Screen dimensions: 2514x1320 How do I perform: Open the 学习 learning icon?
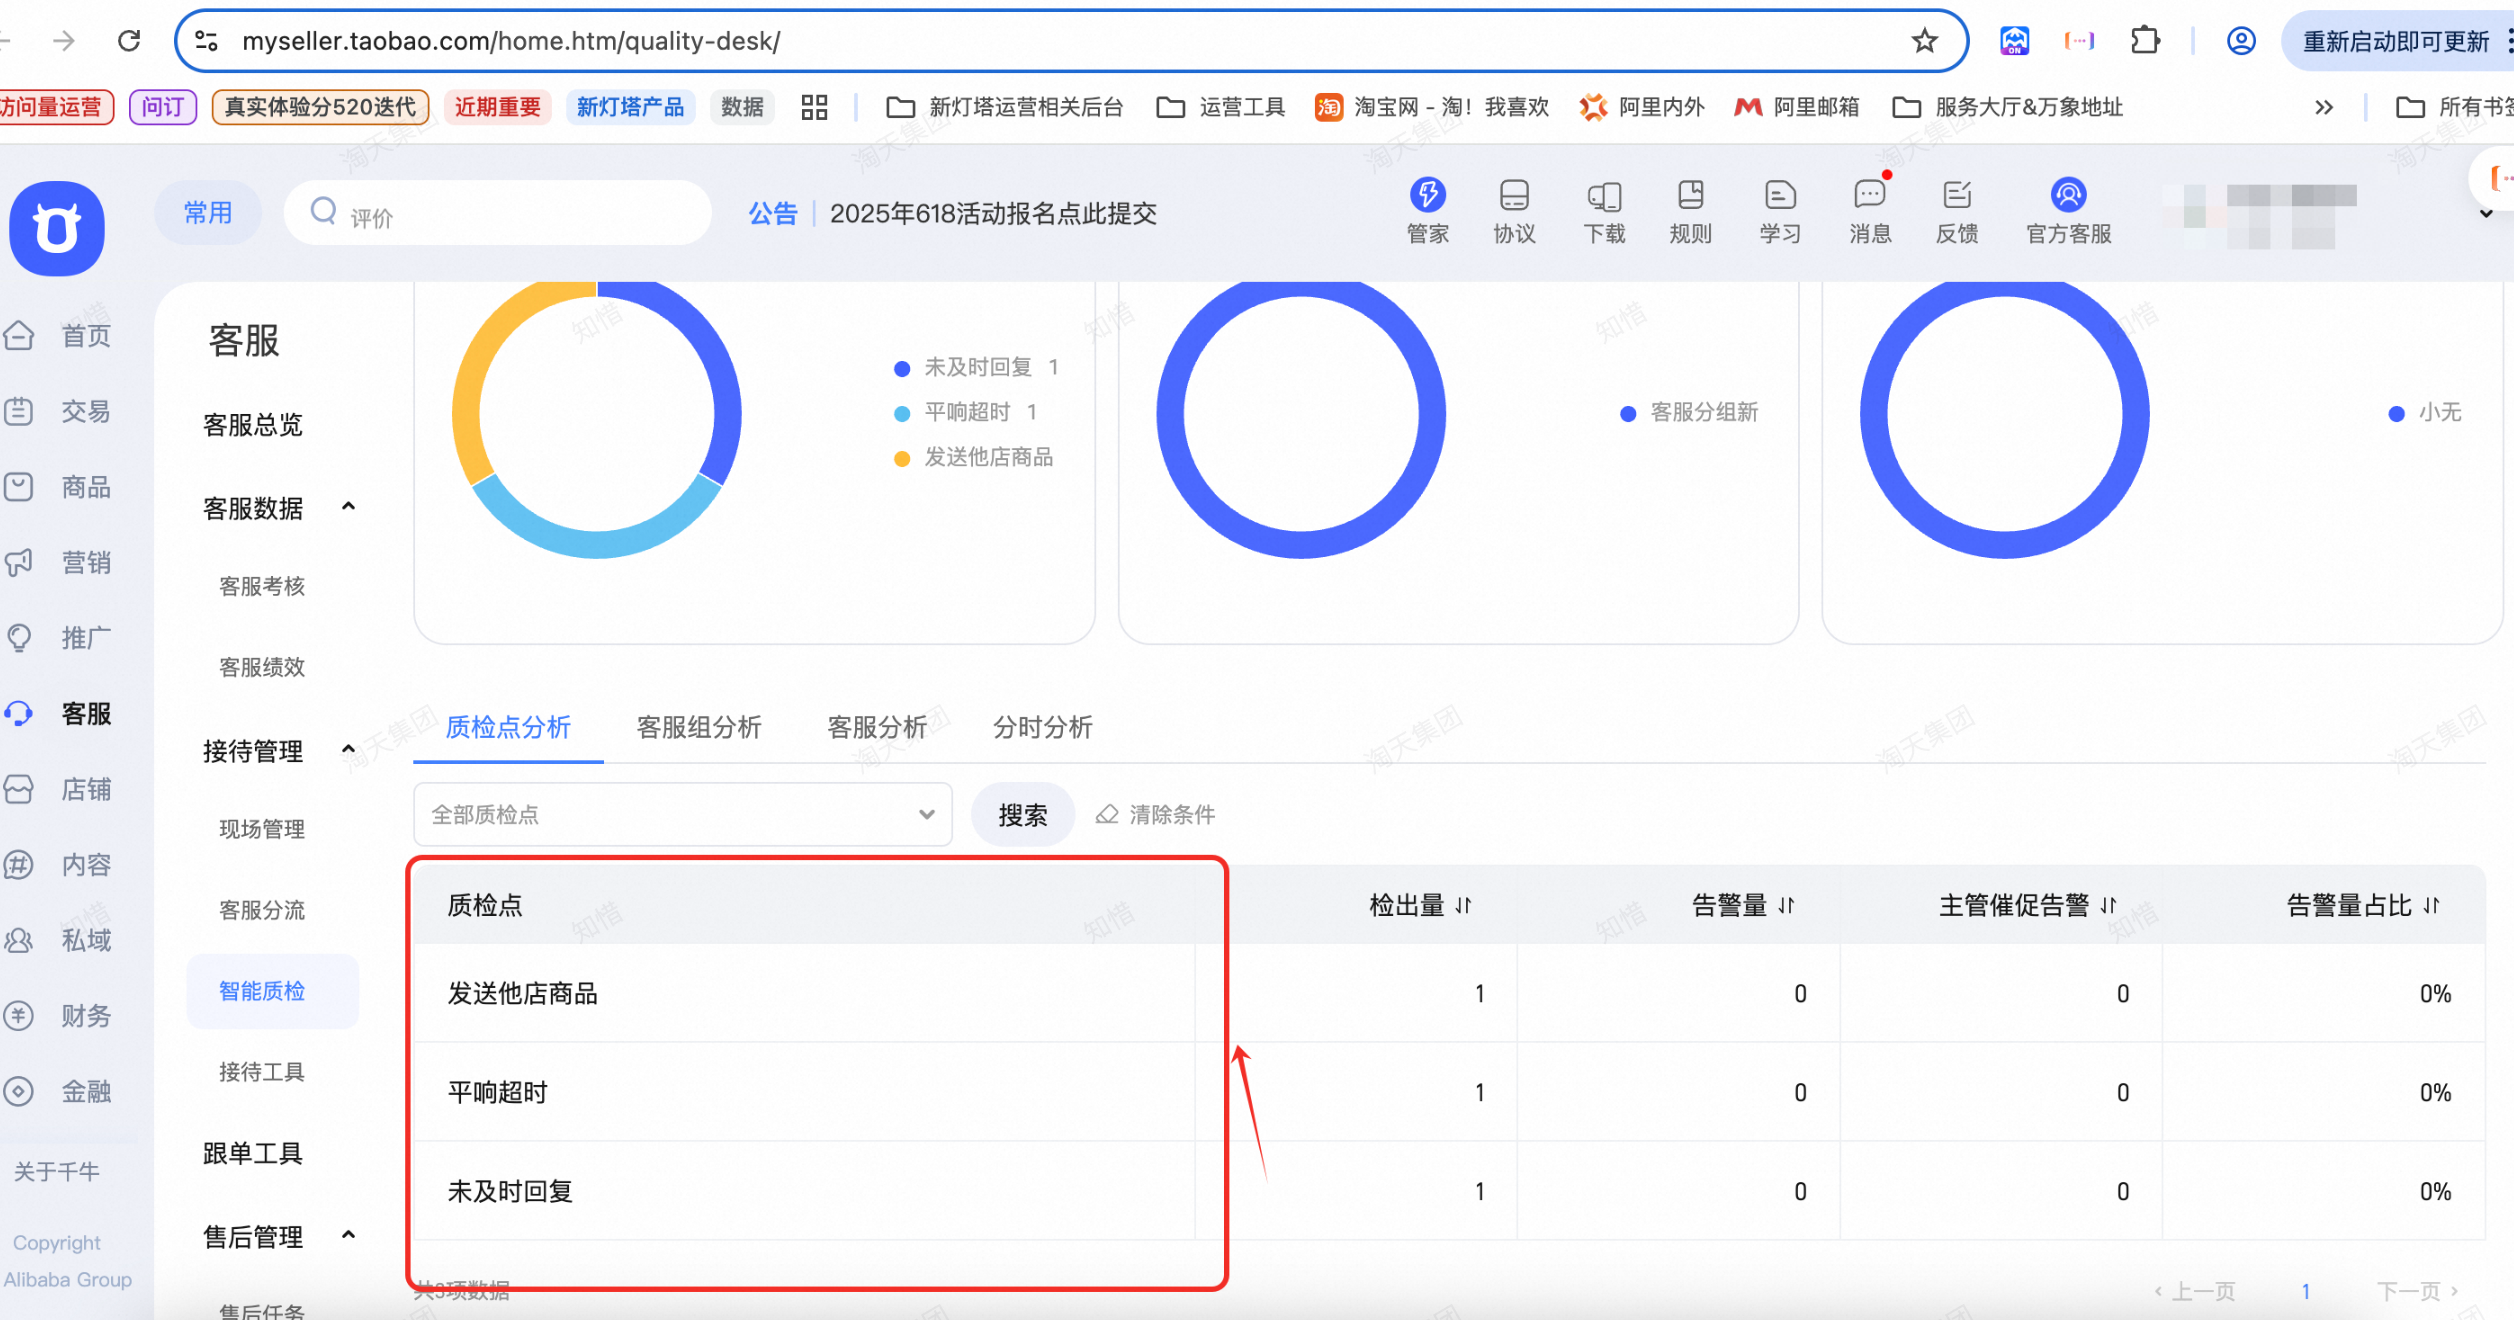click(1780, 195)
